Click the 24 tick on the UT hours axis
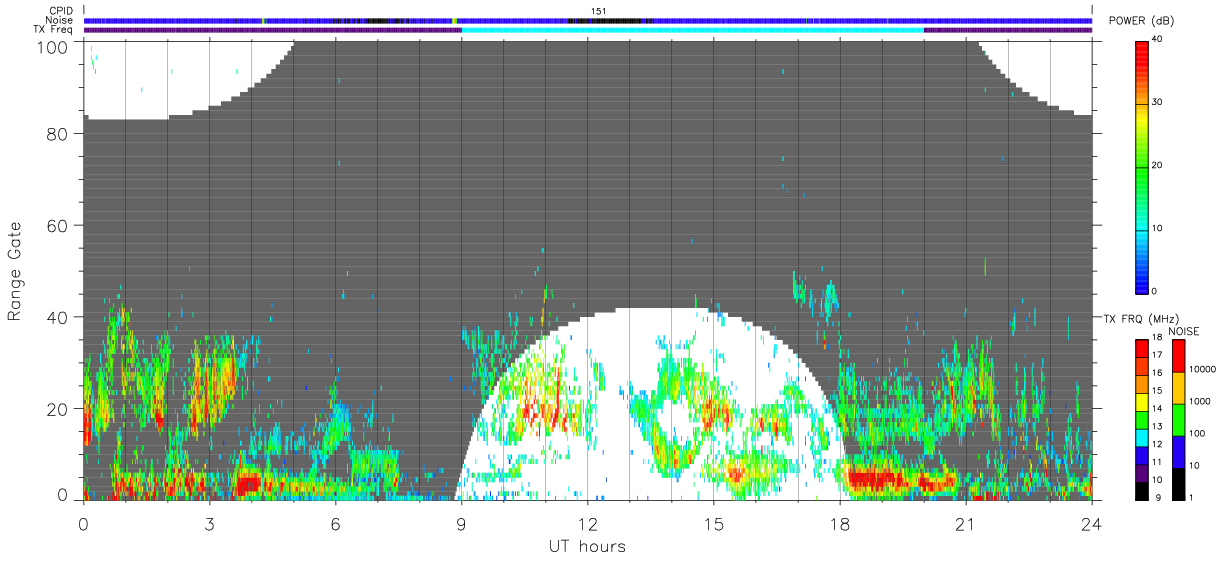Viewport: 1228px width, 567px height. [x=1091, y=523]
